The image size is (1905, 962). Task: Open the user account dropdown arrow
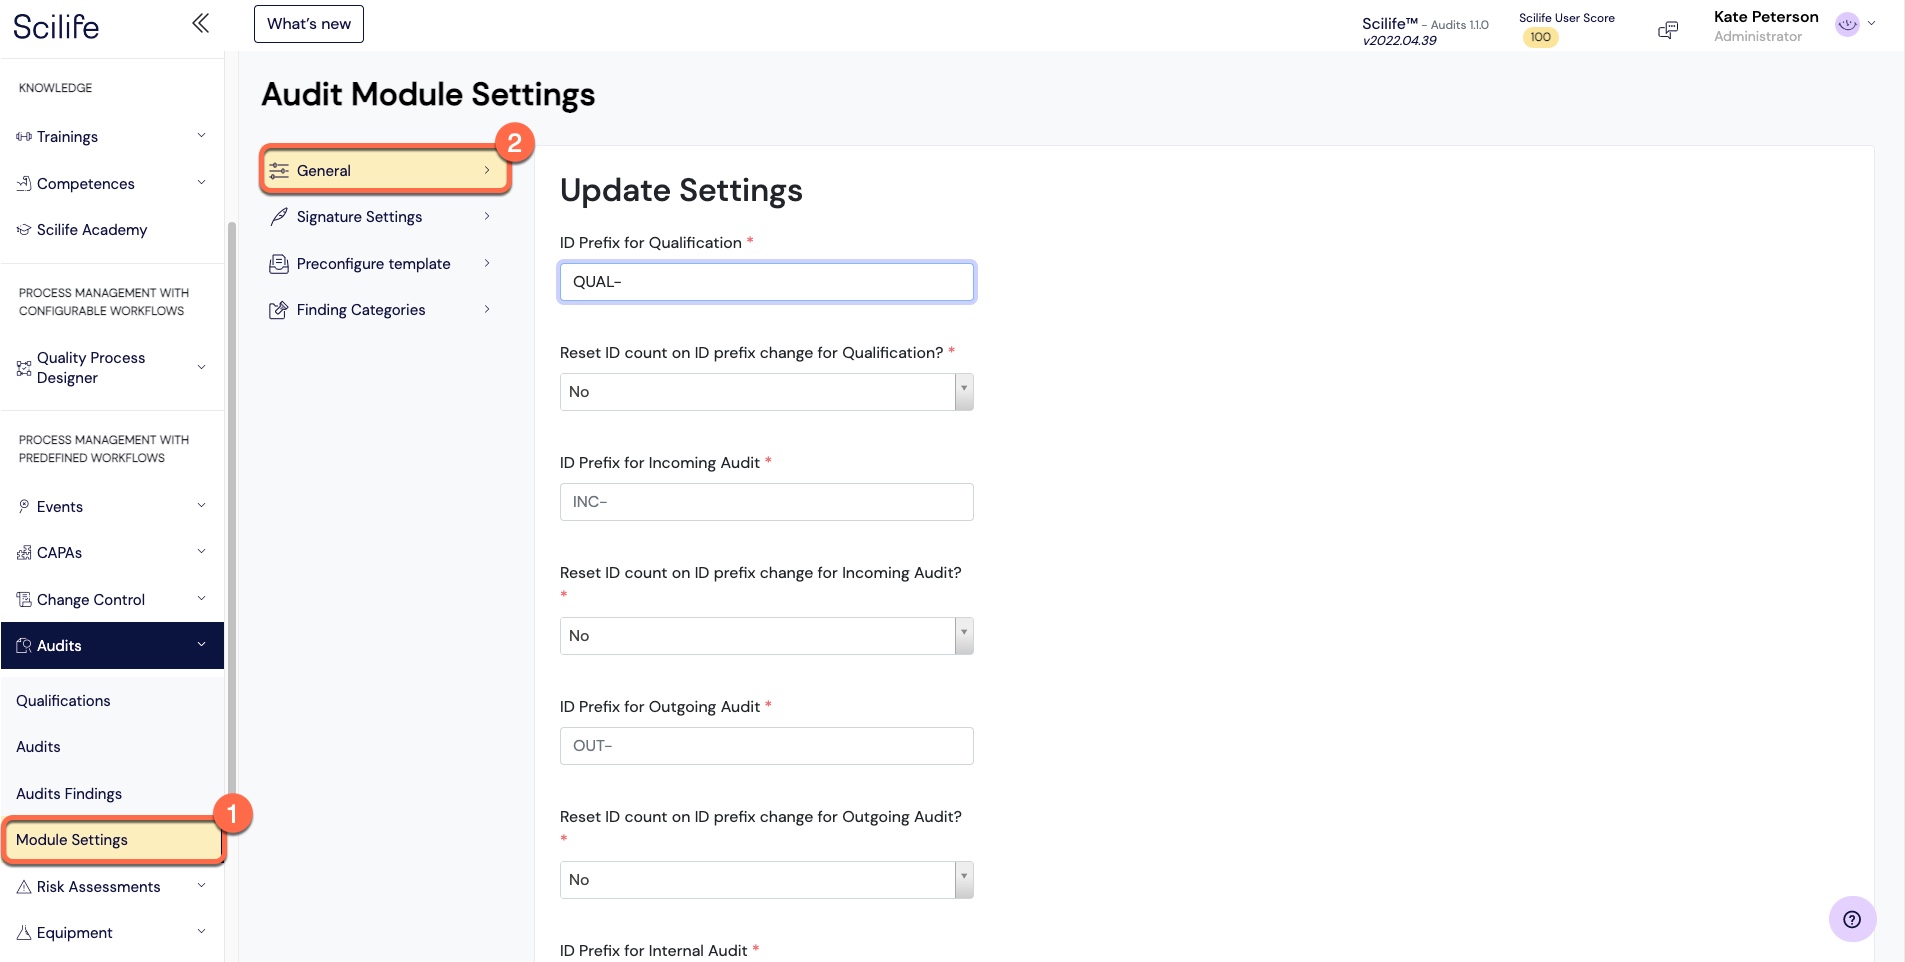coord(1871,24)
